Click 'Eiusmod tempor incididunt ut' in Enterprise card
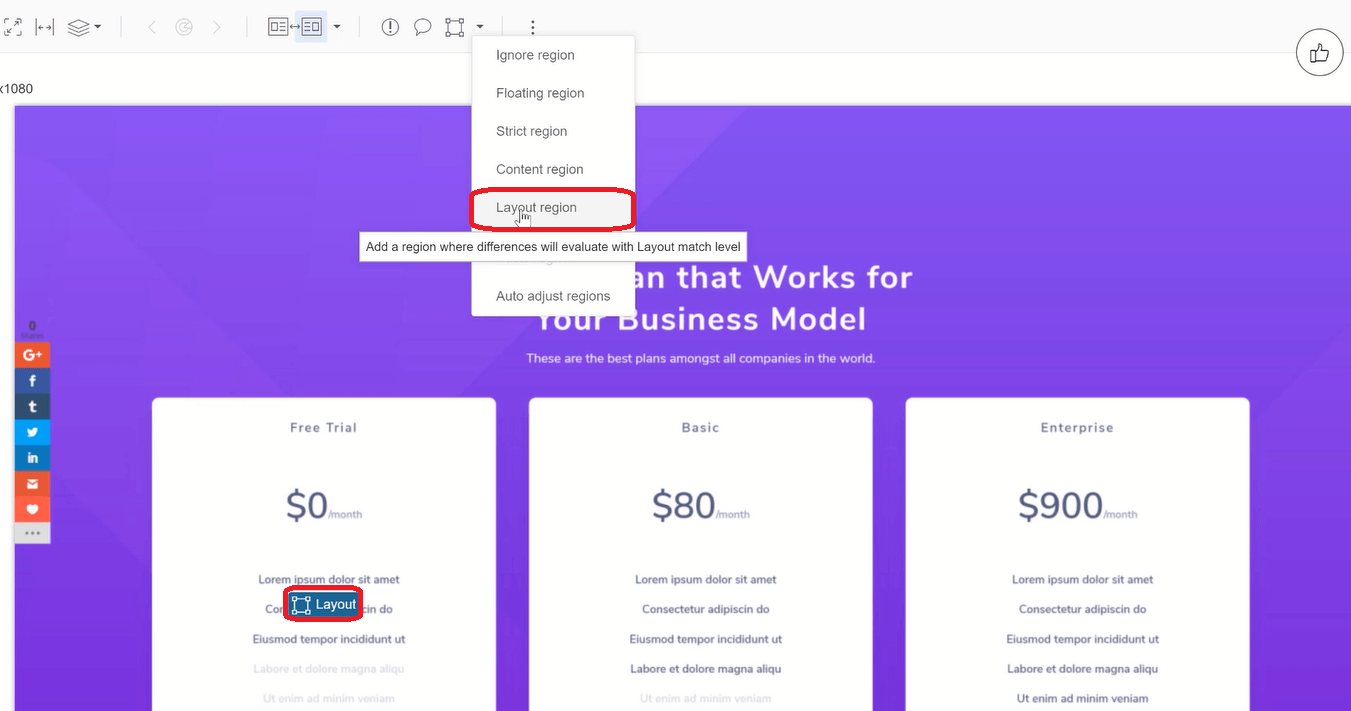 point(1083,639)
